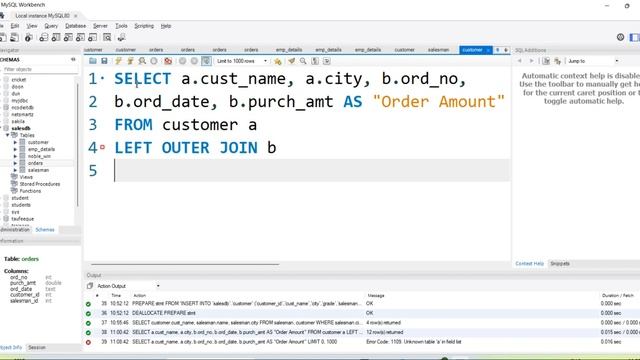Create a new view from main toolbar

[x=68, y=38]
